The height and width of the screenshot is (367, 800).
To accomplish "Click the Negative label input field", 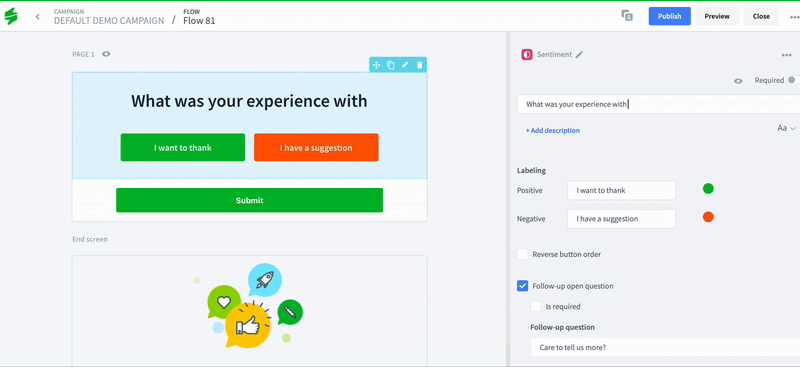I will click(x=621, y=219).
